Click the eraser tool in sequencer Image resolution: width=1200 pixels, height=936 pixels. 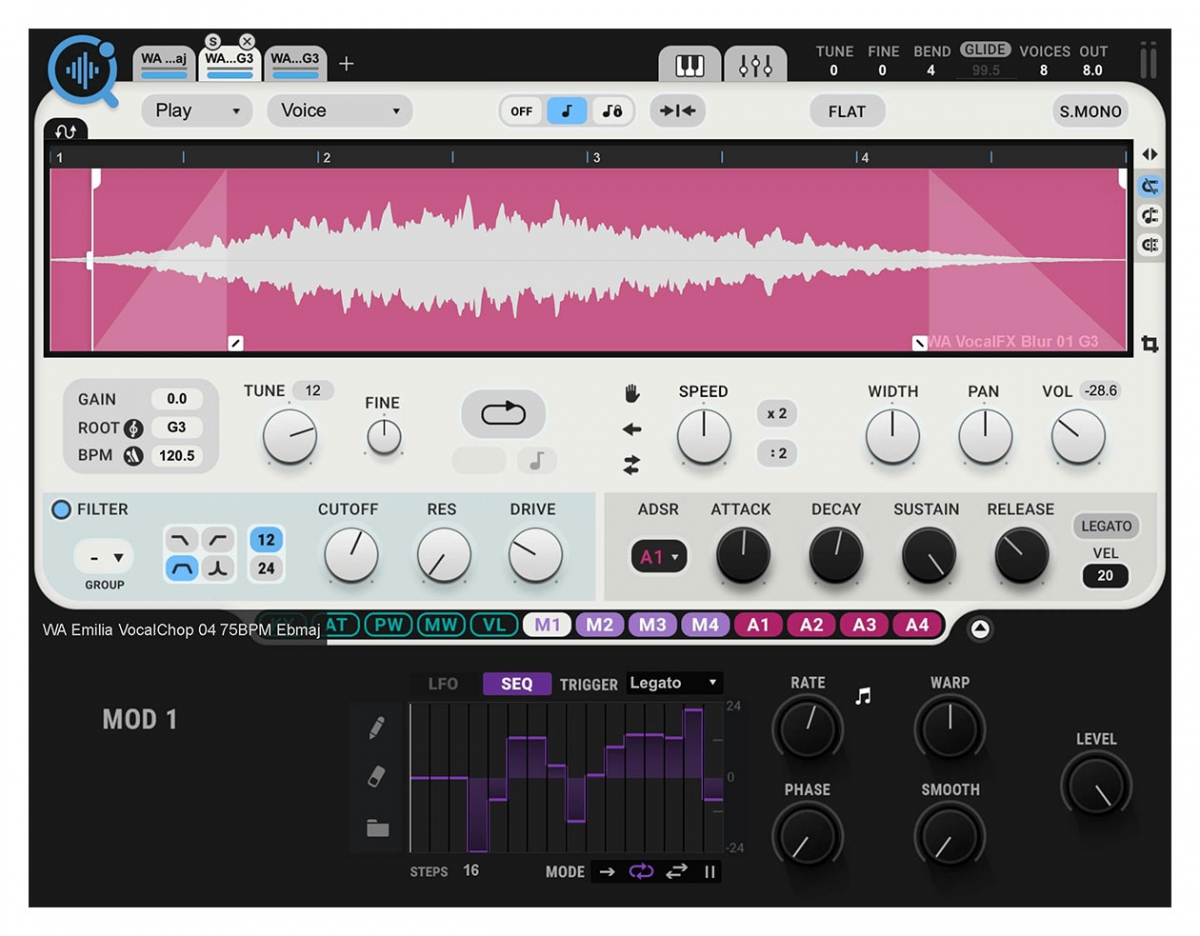[x=377, y=777]
